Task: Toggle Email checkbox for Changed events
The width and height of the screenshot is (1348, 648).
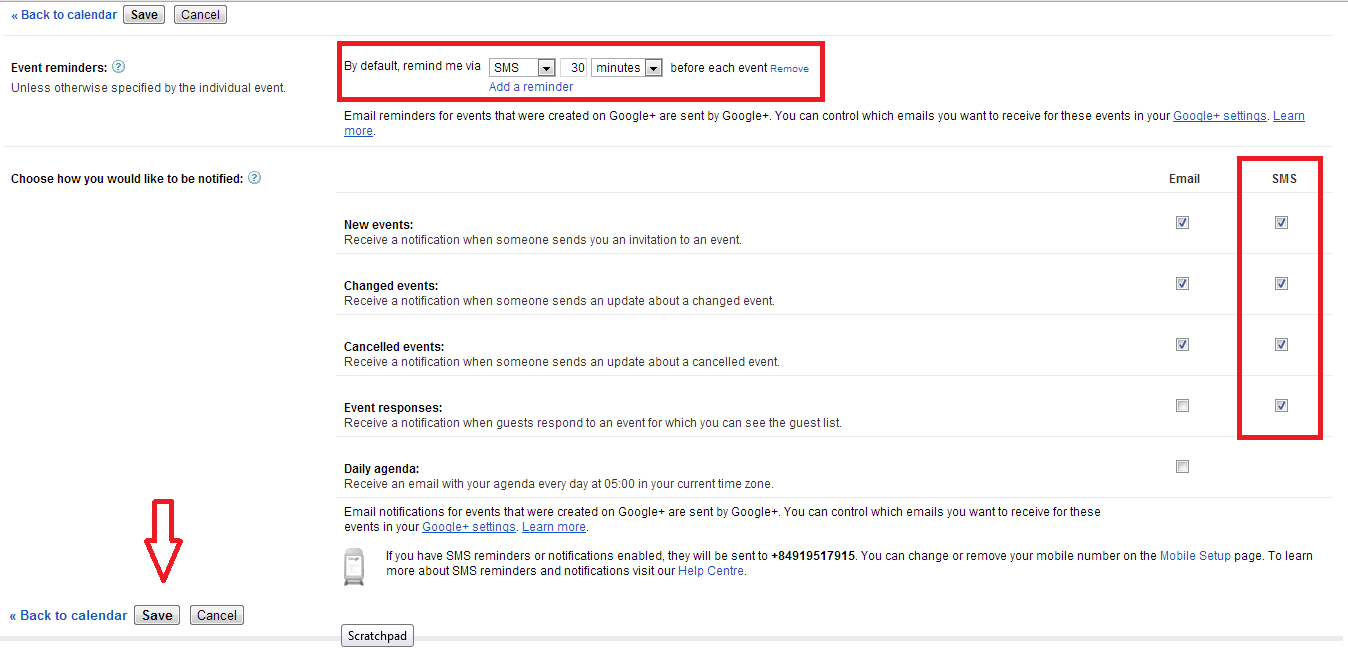Action: tap(1183, 284)
